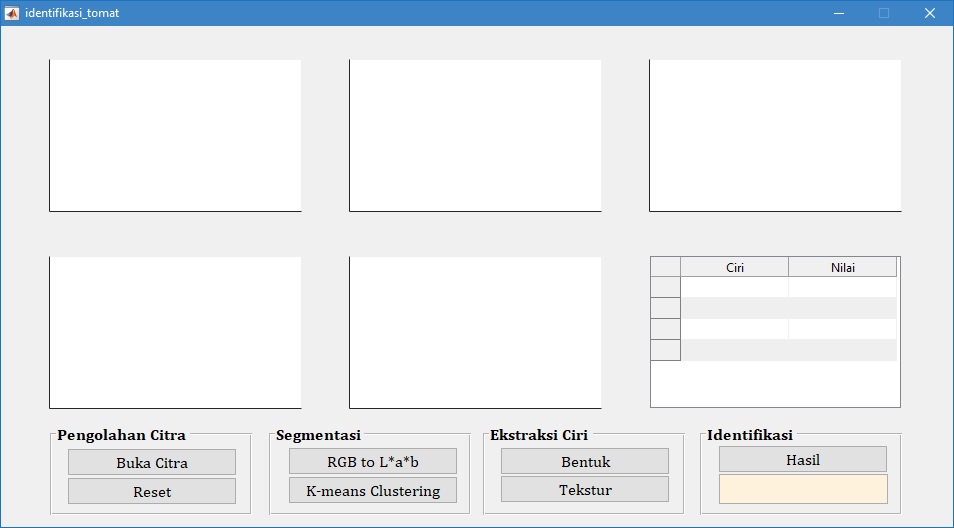
Task: Click the first-row cell under Ciri
Action: (x=734, y=287)
